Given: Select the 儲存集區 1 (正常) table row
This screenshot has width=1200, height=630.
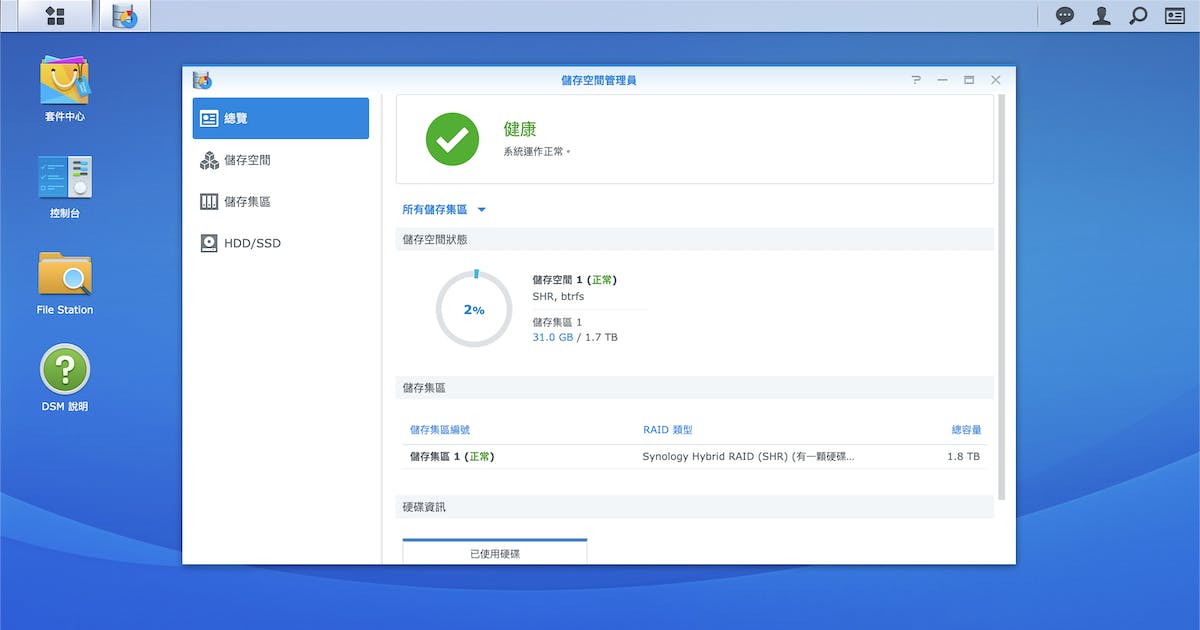Looking at the screenshot, I should pyautogui.click(x=694, y=457).
